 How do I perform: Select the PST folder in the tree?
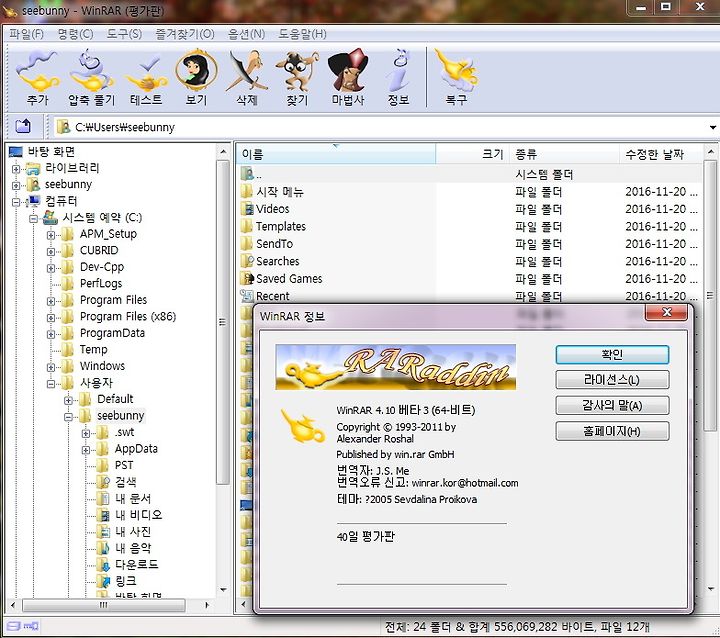point(124,465)
